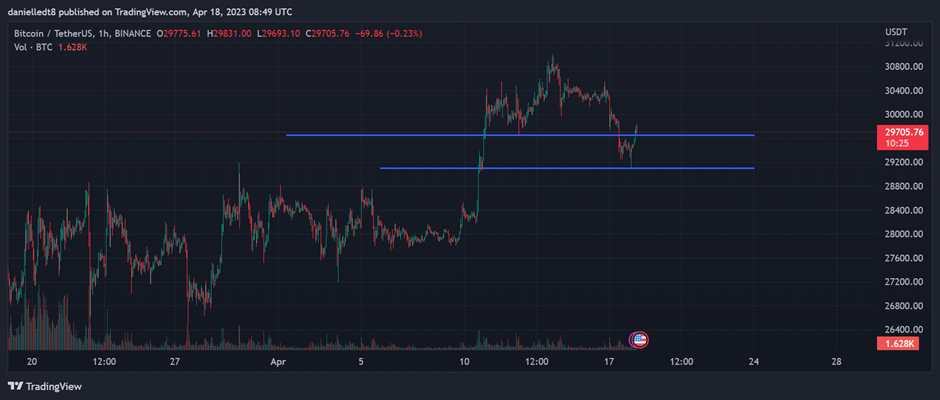
Task: Click the 30400.00 price axis label
Action: [x=903, y=91]
